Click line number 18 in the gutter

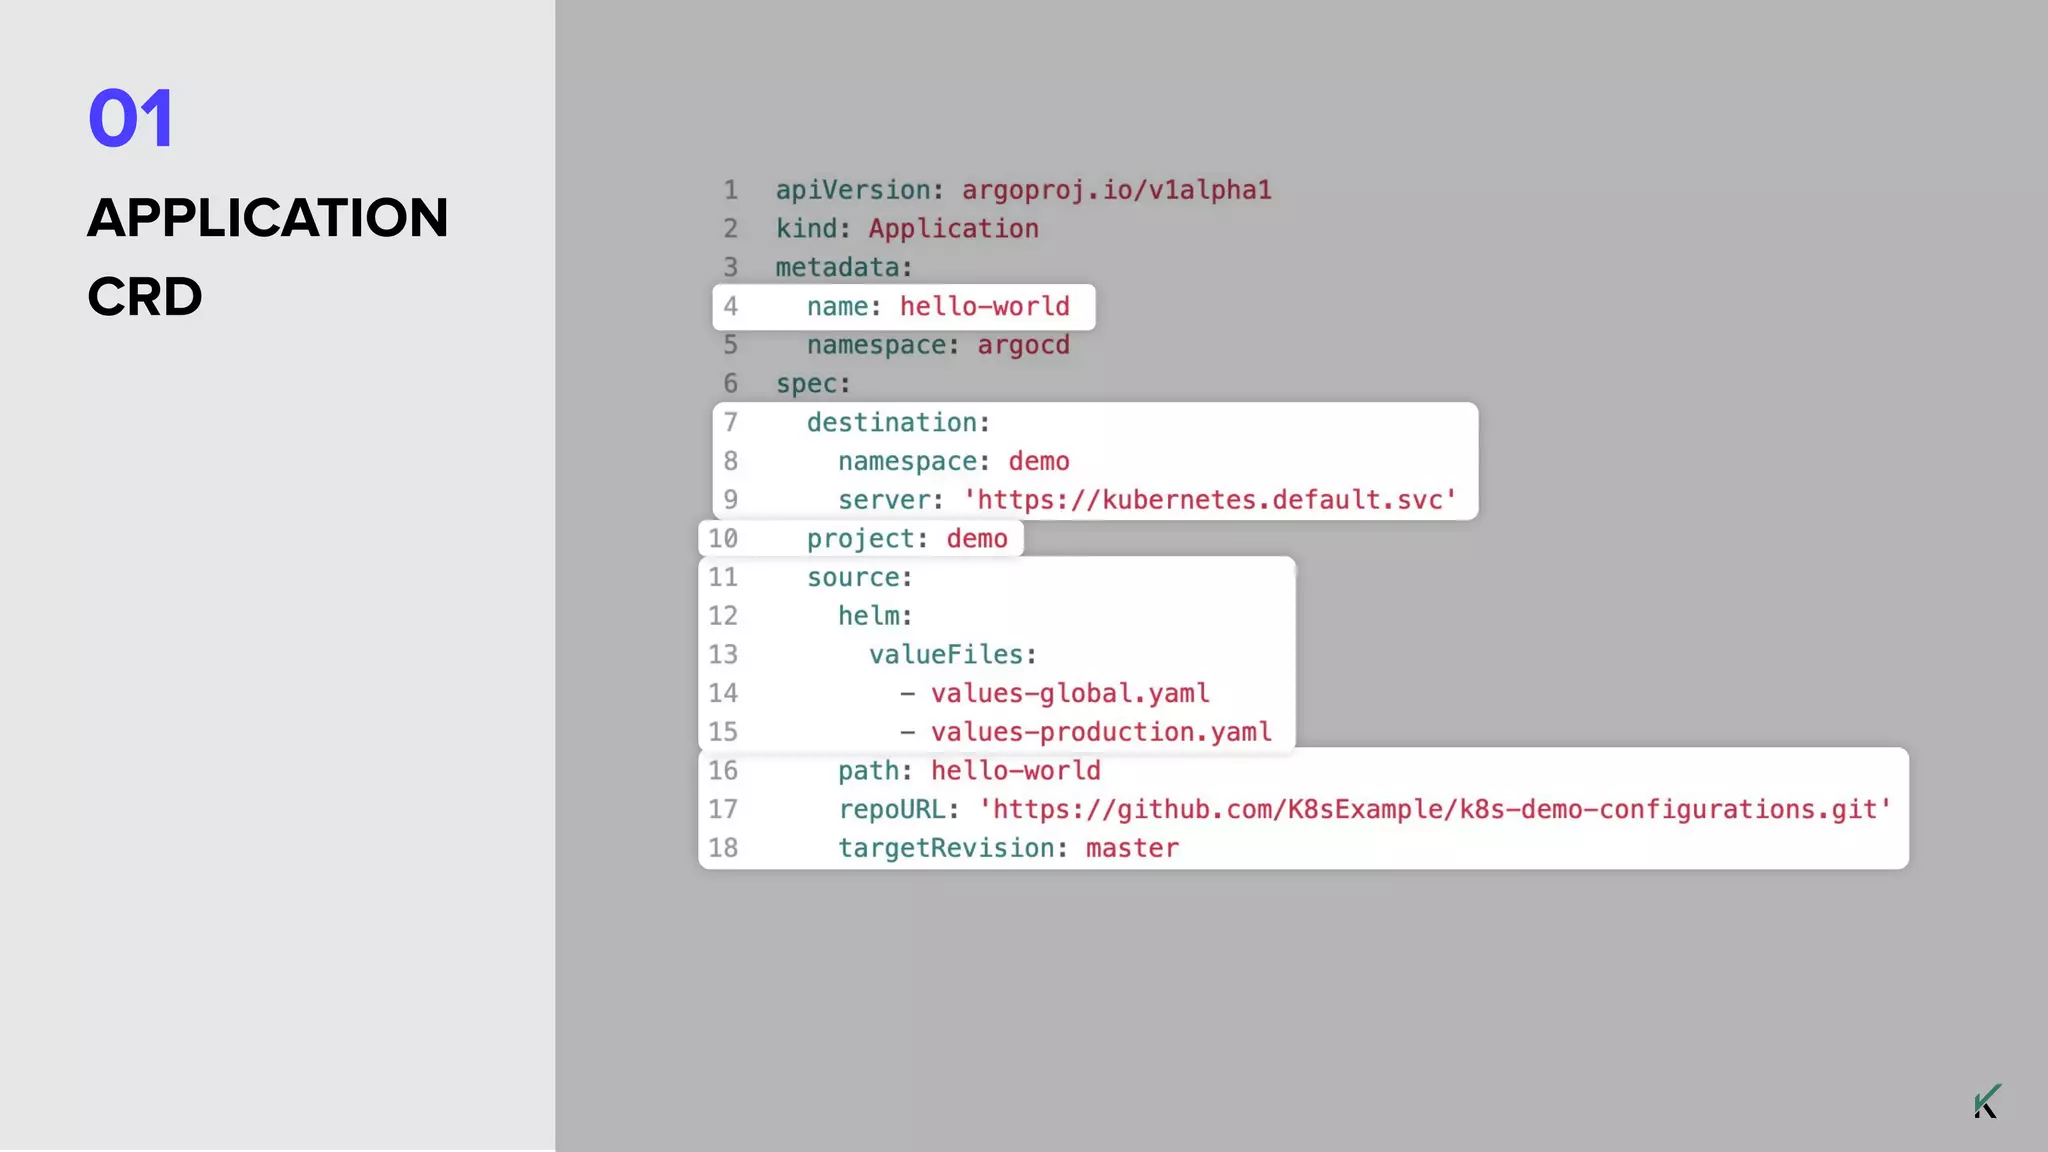click(x=723, y=848)
